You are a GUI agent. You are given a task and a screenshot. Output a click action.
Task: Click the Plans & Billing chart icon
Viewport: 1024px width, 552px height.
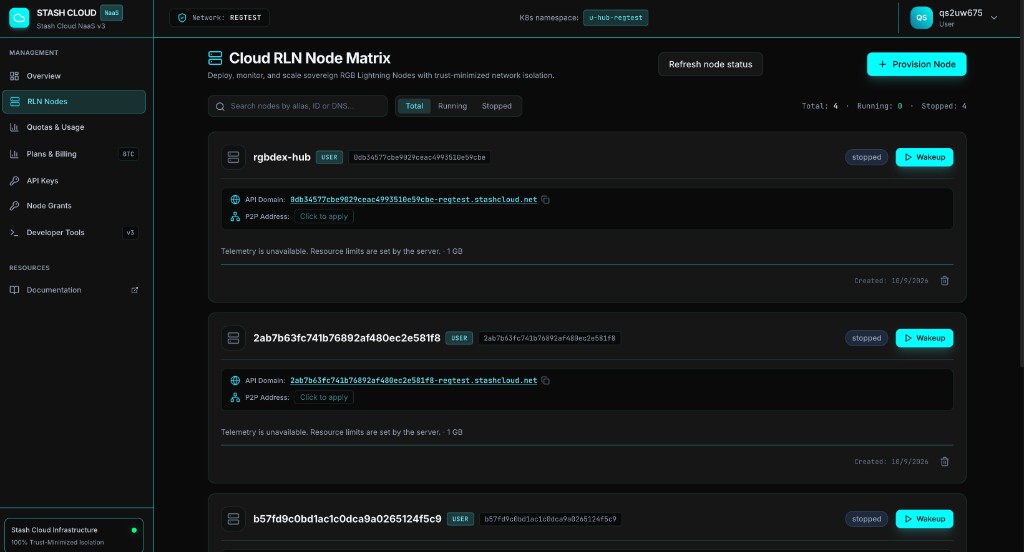pyautogui.click(x=14, y=154)
